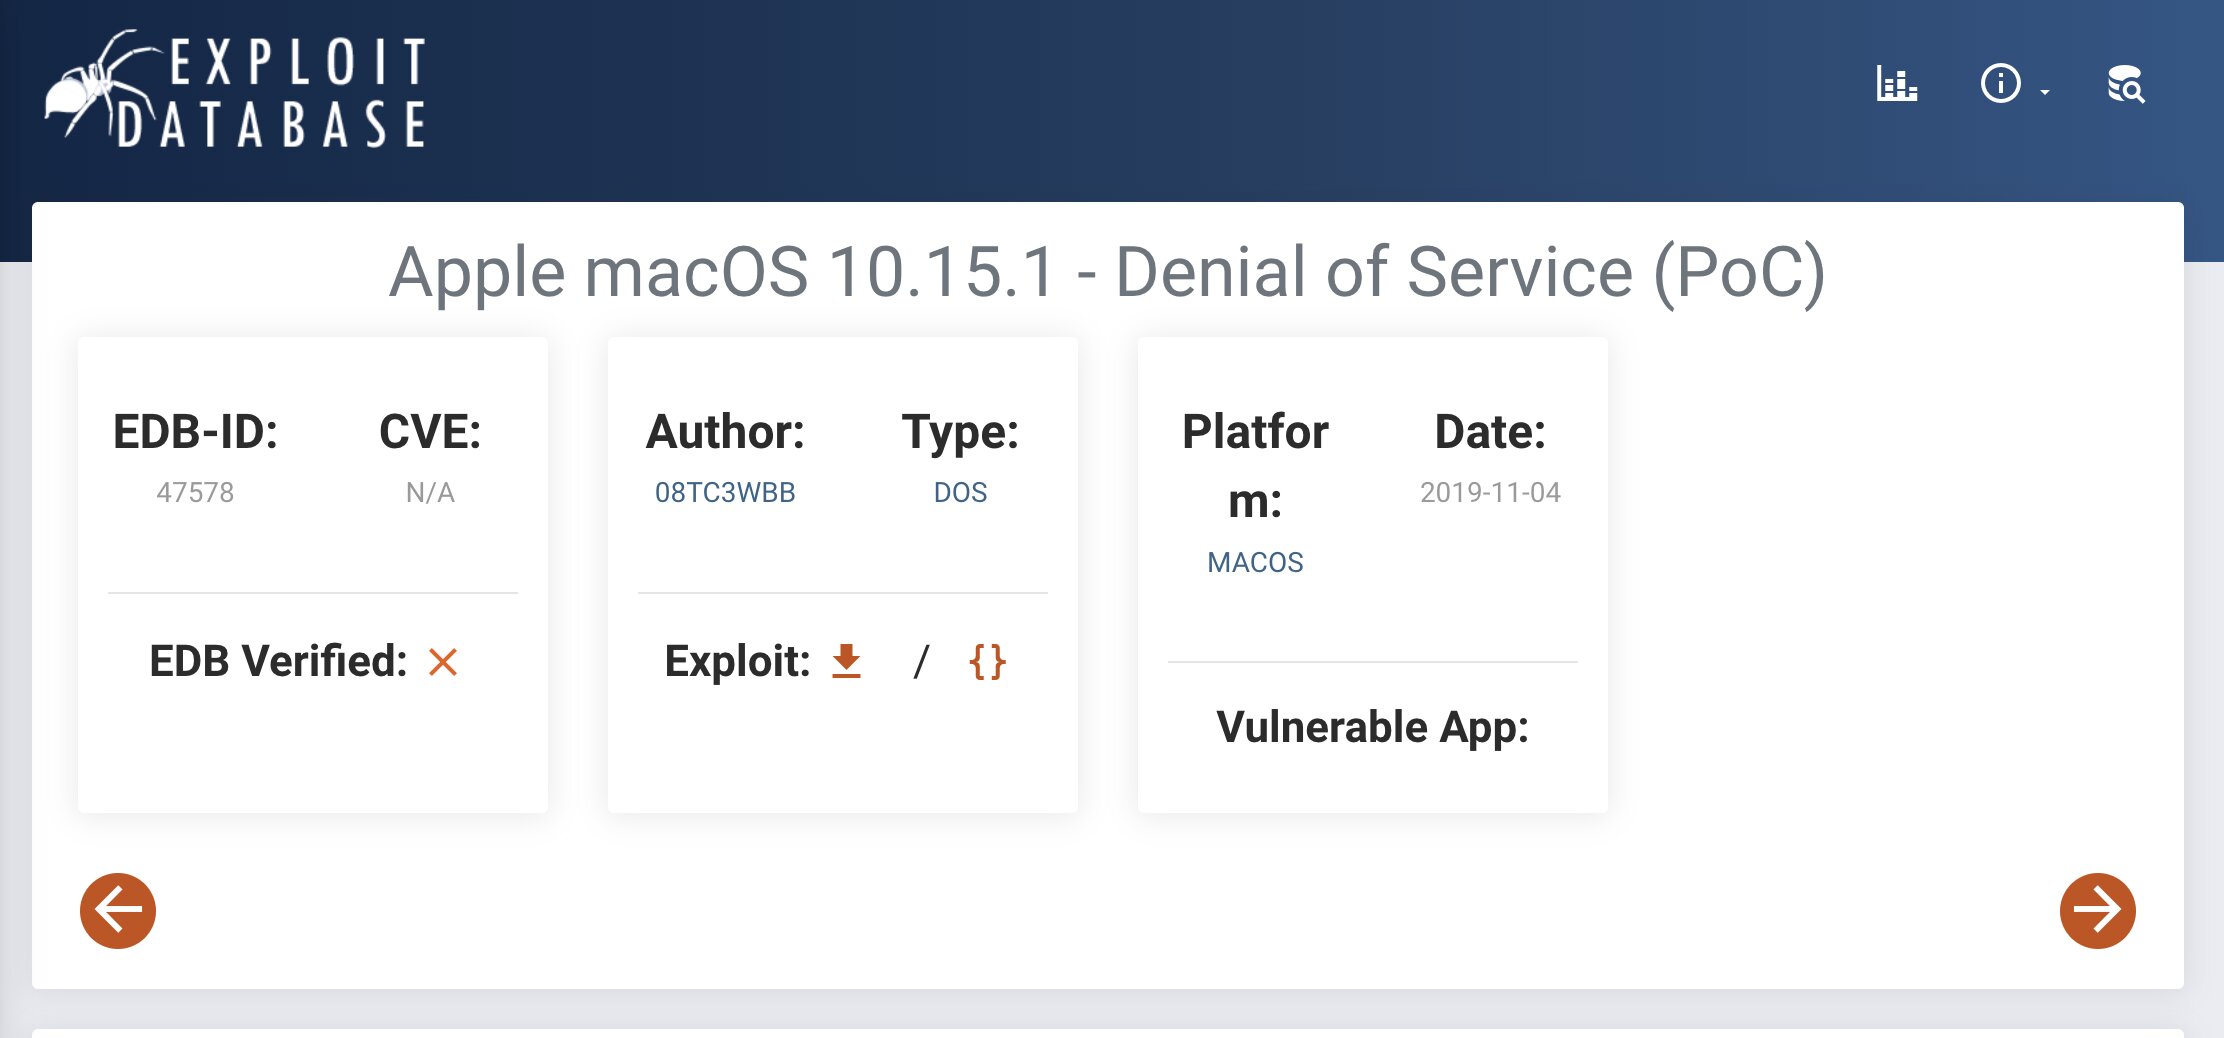The image size is (2224, 1038).
Task: Click the Exploit label
Action: [737, 661]
